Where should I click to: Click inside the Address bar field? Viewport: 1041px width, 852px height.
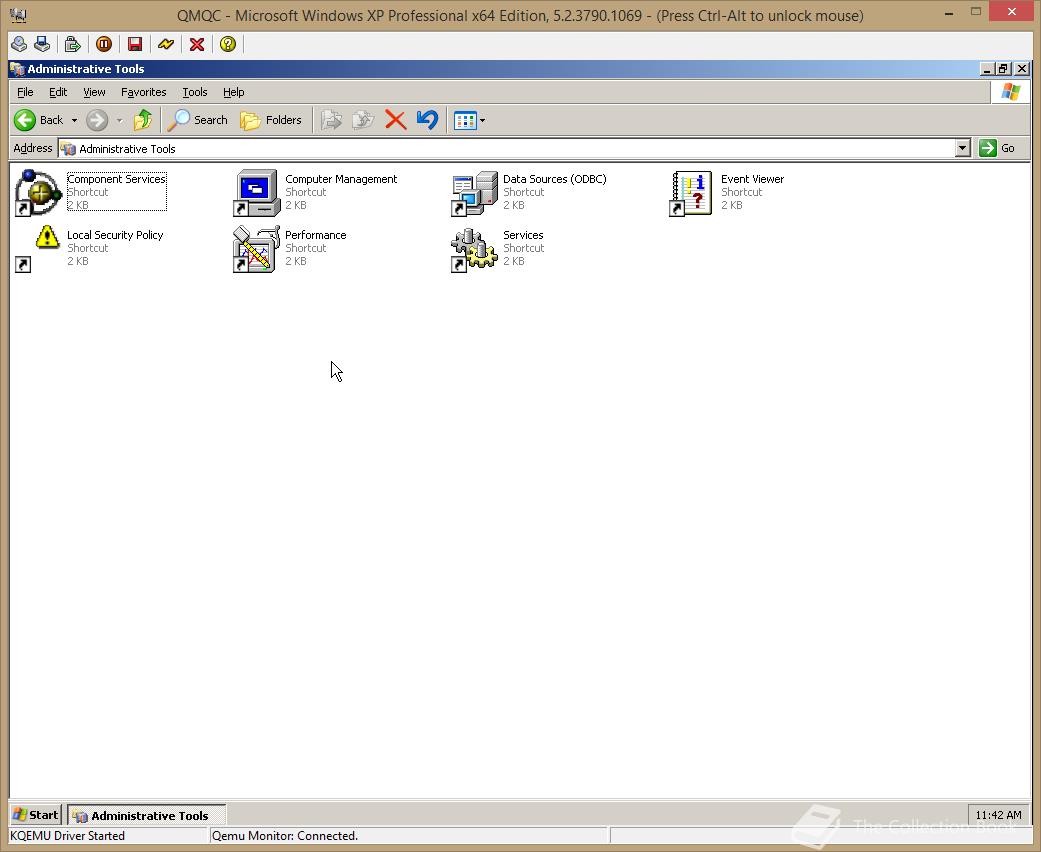coord(400,148)
